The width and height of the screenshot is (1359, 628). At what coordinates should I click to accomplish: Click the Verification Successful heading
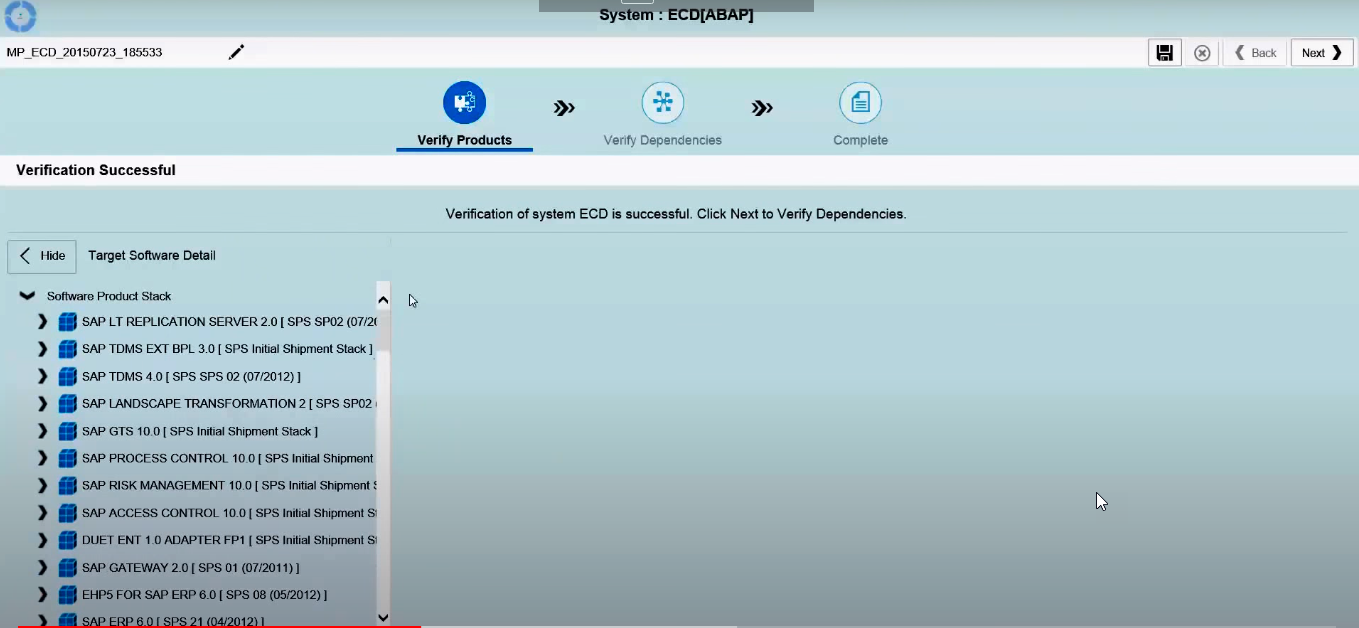[96, 170]
